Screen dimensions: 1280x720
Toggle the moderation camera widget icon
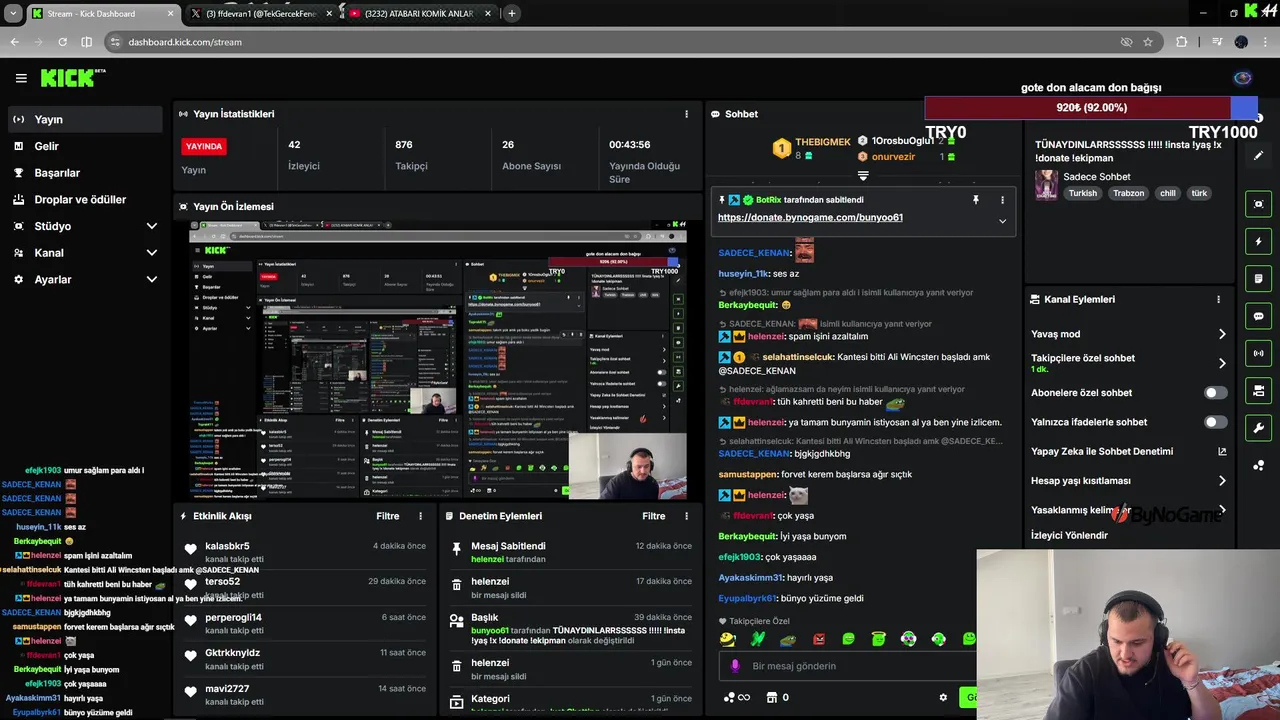coord(1259,391)
